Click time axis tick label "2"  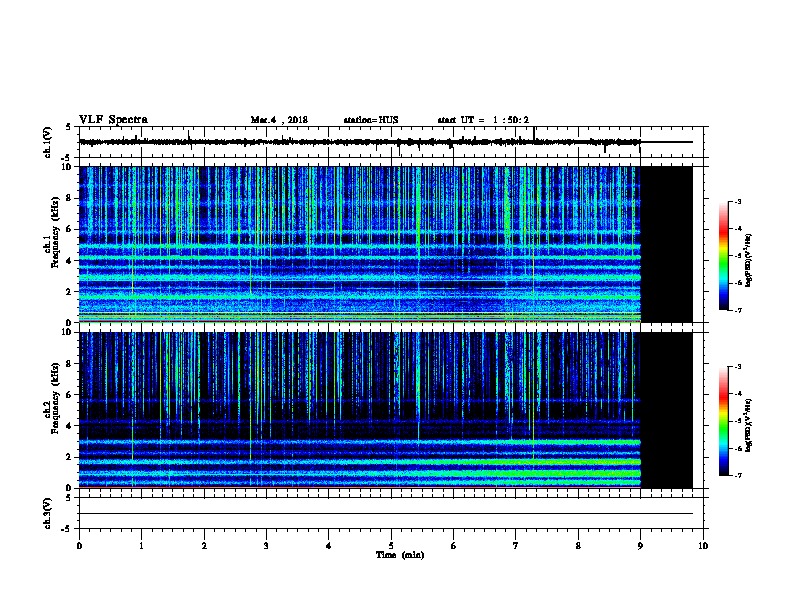204,546
